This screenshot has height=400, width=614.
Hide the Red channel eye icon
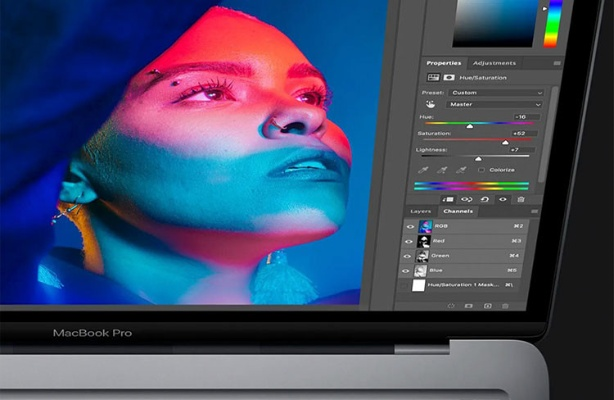[410, 241]
